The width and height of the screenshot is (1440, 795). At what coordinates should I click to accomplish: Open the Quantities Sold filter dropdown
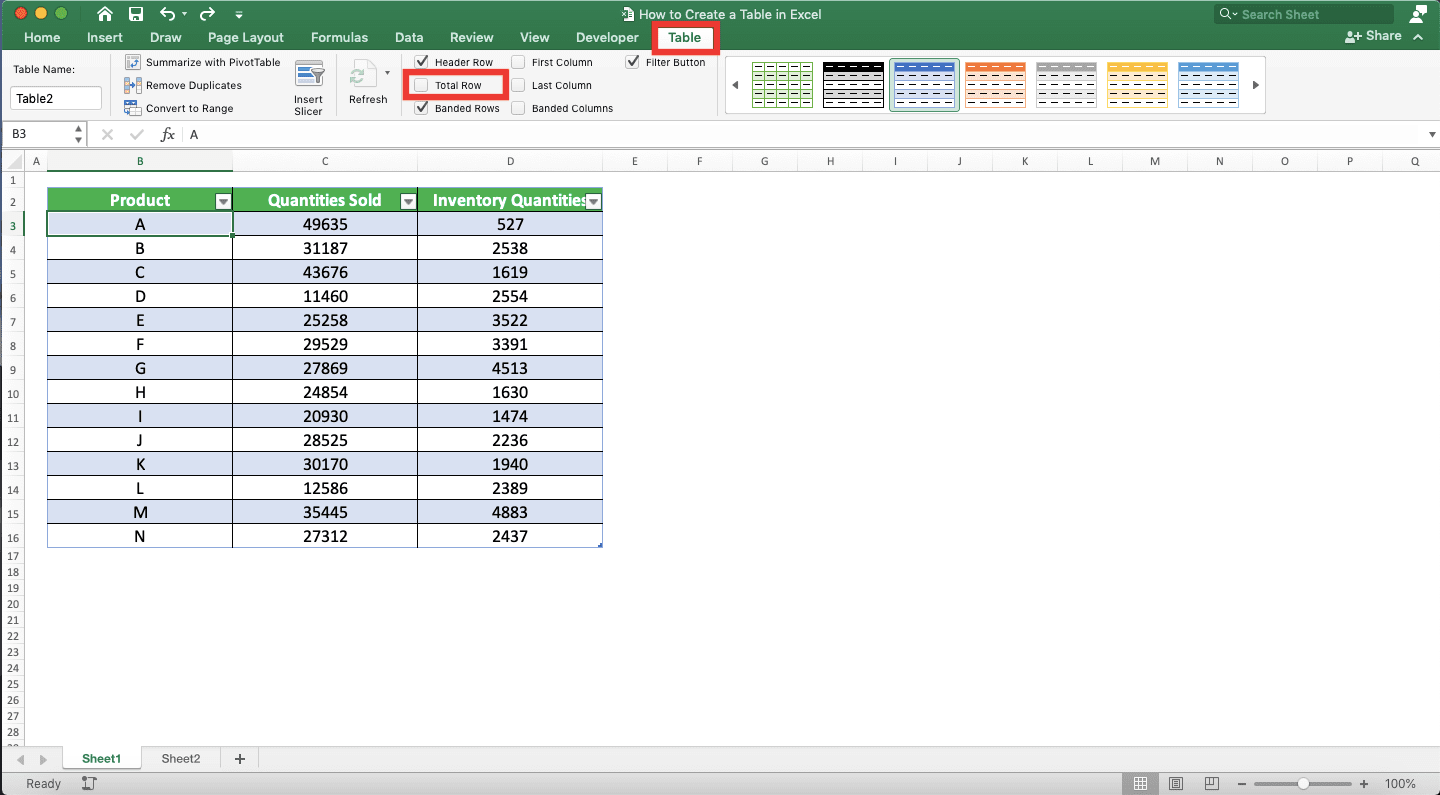[x=408, y=201]
